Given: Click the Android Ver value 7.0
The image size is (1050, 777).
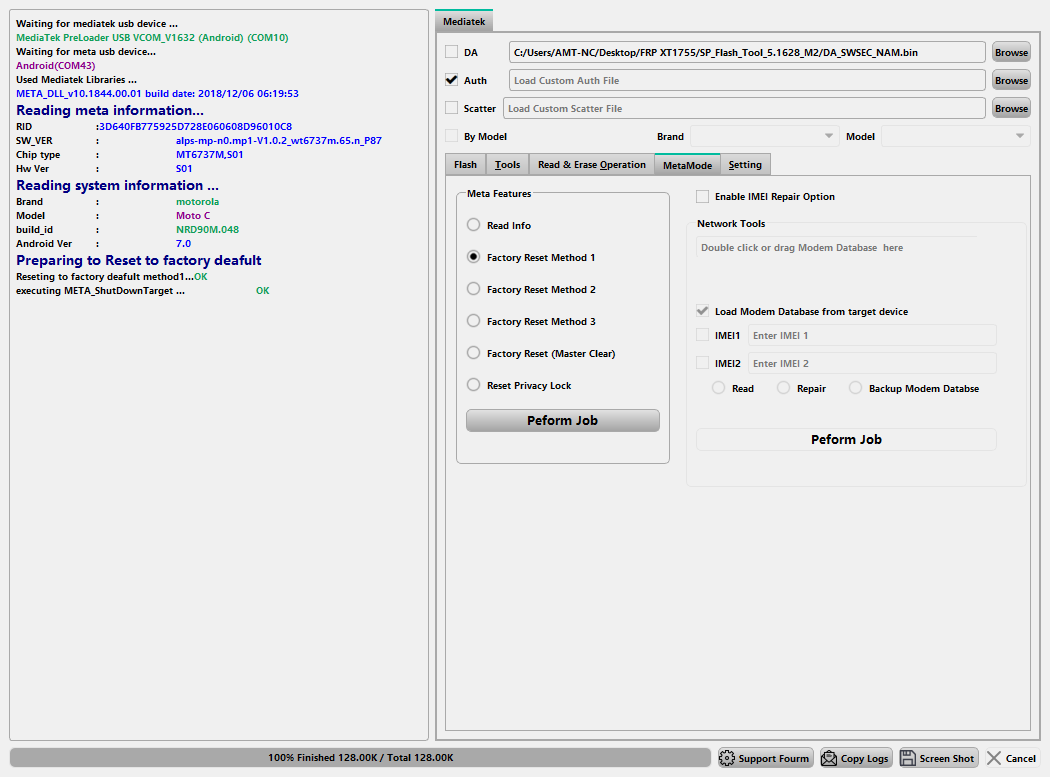Looking at the screenshot, I should (183, 244).
